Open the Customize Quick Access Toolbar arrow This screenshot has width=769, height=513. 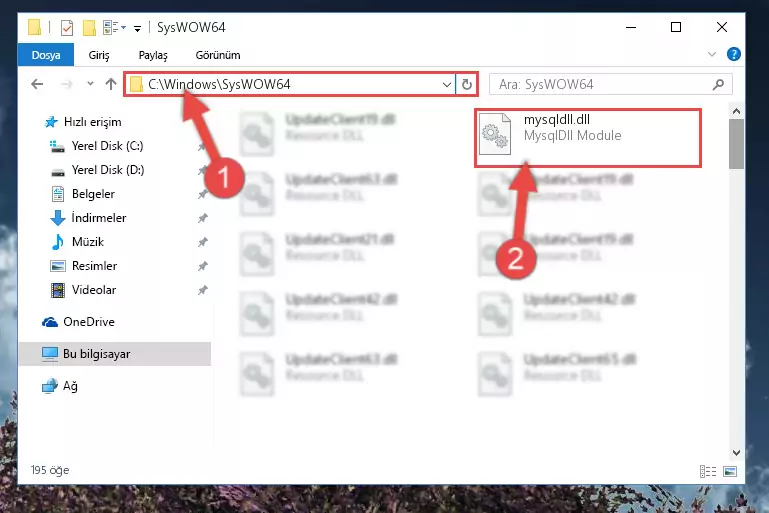(x=138, y=28)
